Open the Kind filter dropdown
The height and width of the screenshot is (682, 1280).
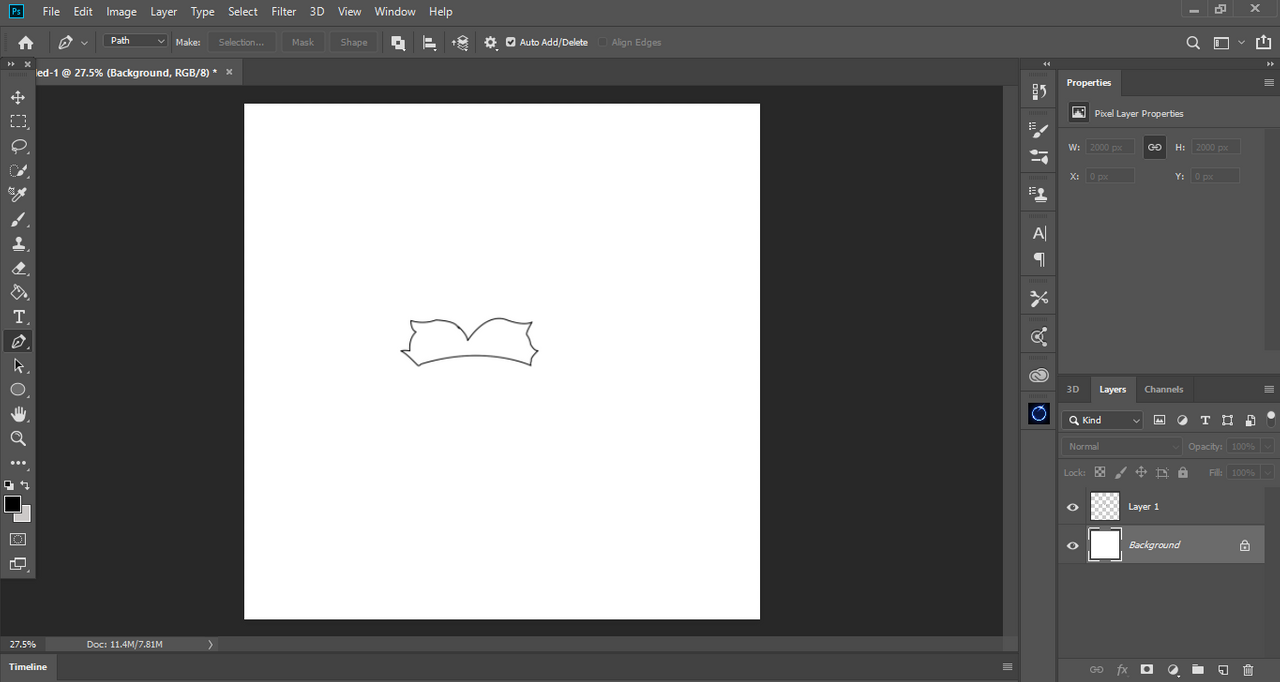1103,420
